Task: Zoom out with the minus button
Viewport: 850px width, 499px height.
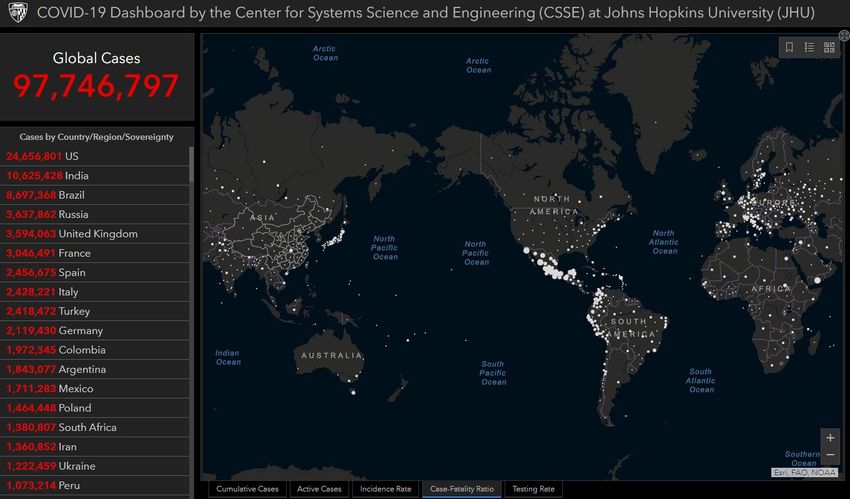Action: pos(830,455)
